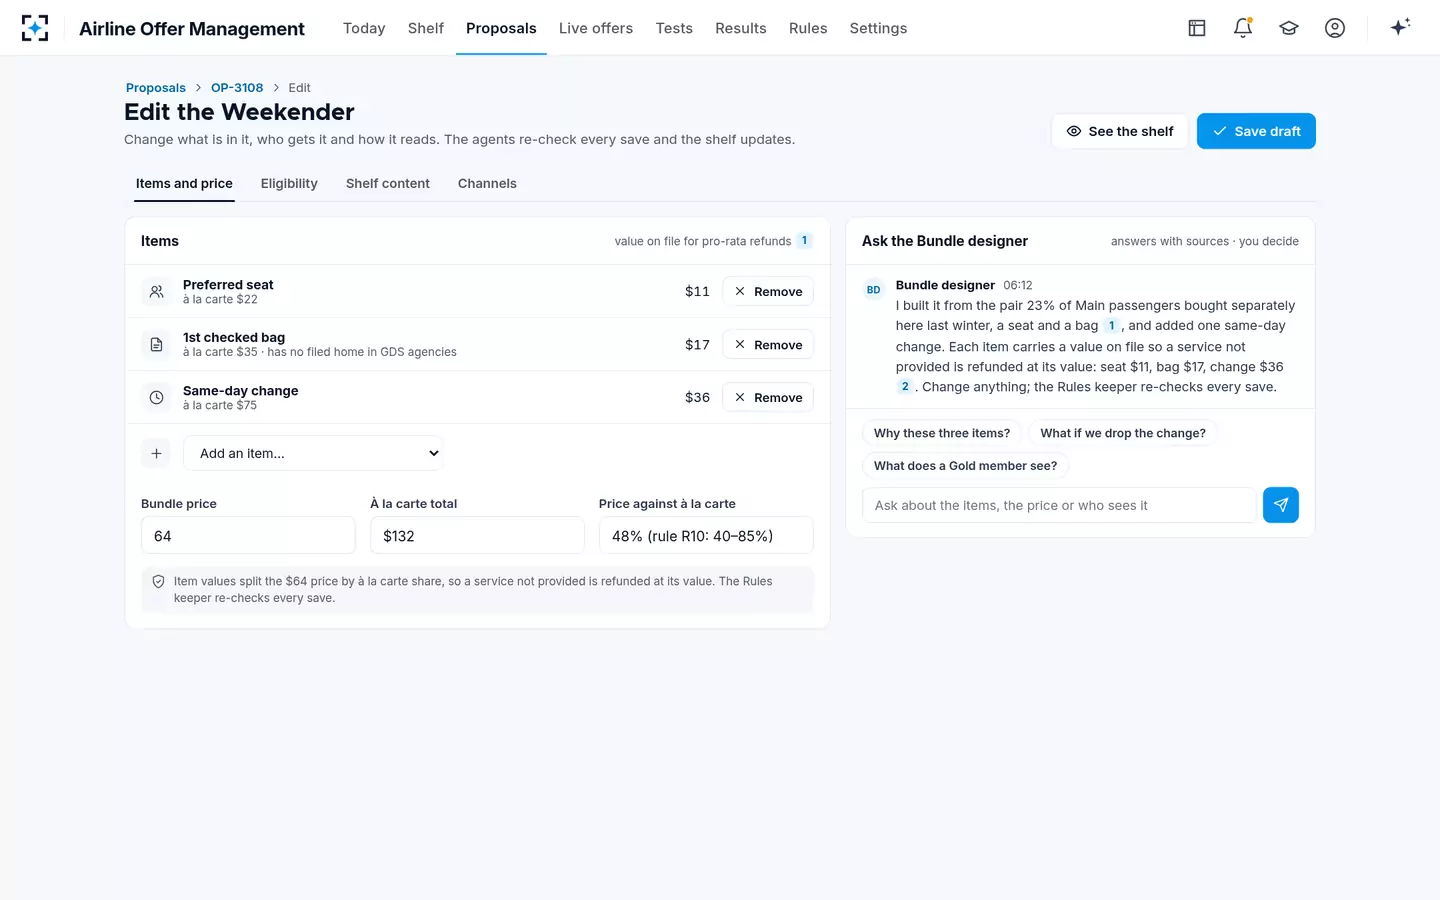Open source reference 1 in designer message
1440x900 pixels.
(1111, 326)
